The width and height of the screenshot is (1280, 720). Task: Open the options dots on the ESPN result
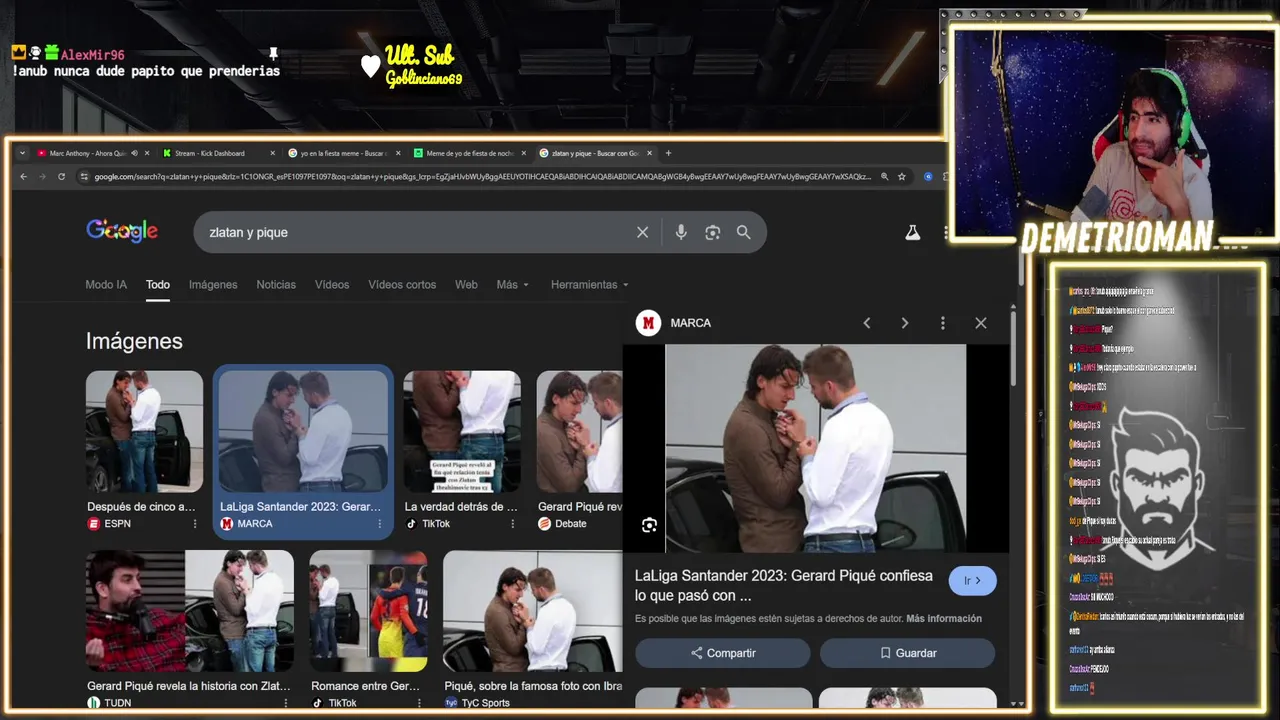pos(195,524)
